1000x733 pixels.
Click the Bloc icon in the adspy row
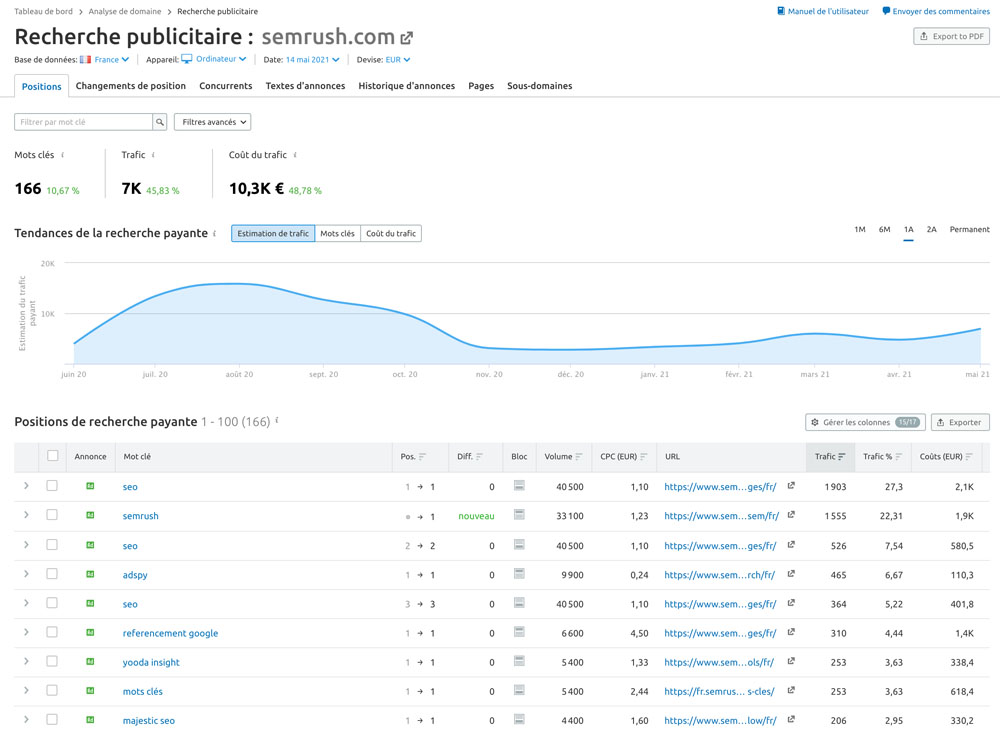[x=519, y=574]
